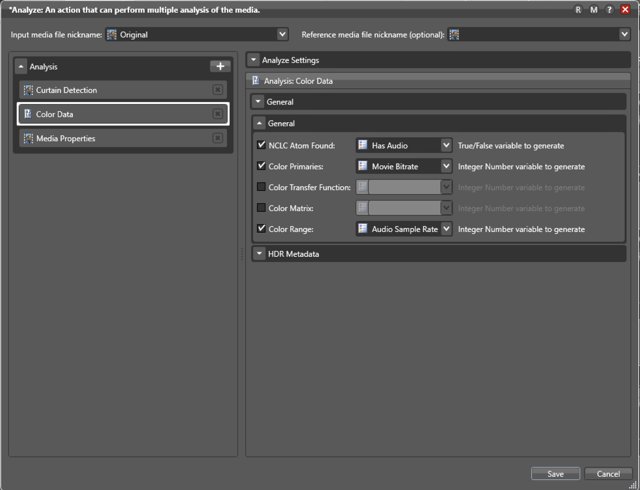Screen dimensions: 640x490
Task: Click the R button in title bar
Action: coord(578,10)
